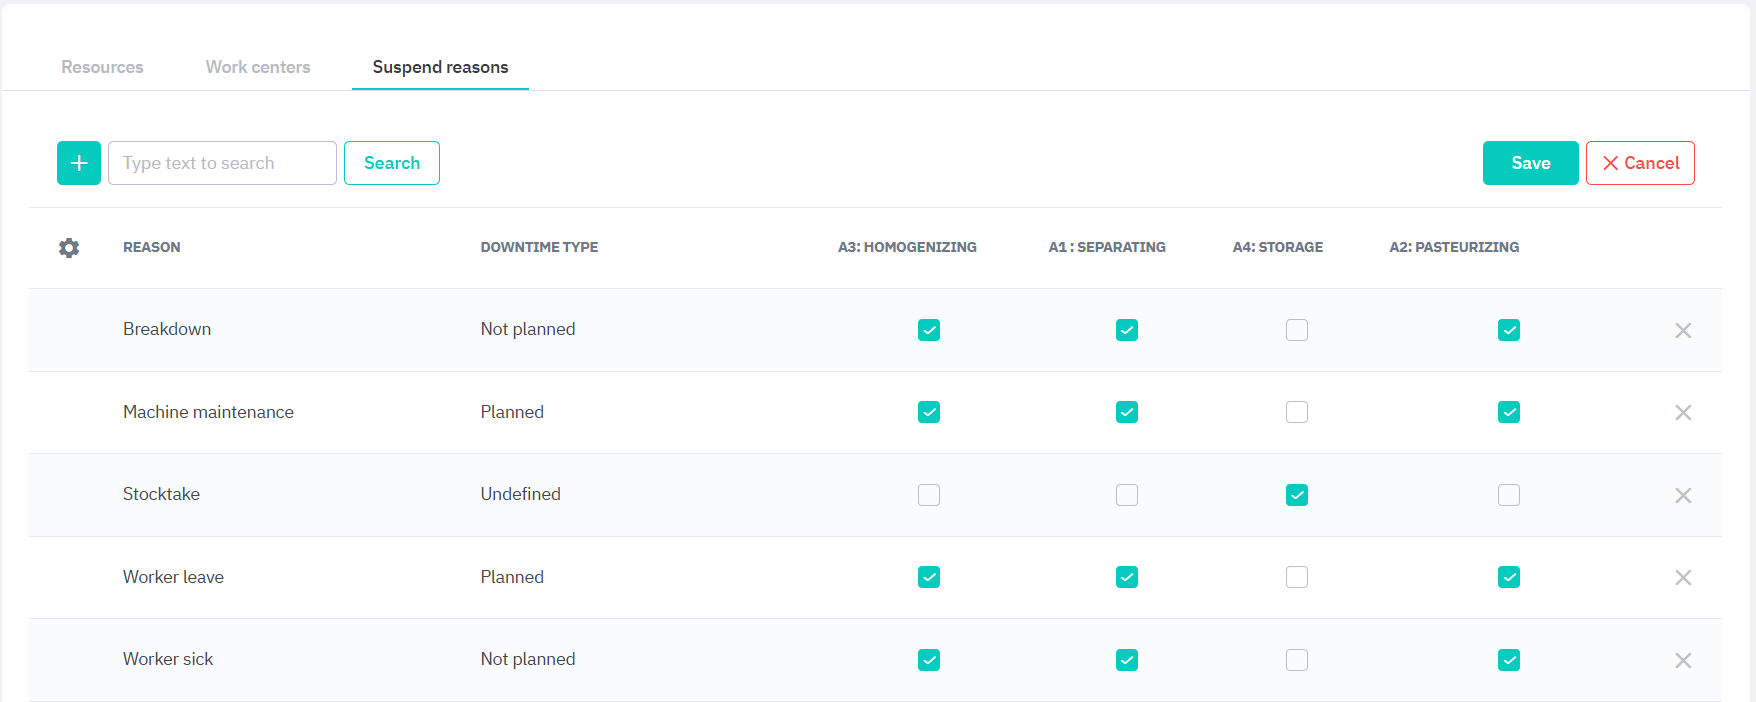Click the plus icon to add reason

79,163
